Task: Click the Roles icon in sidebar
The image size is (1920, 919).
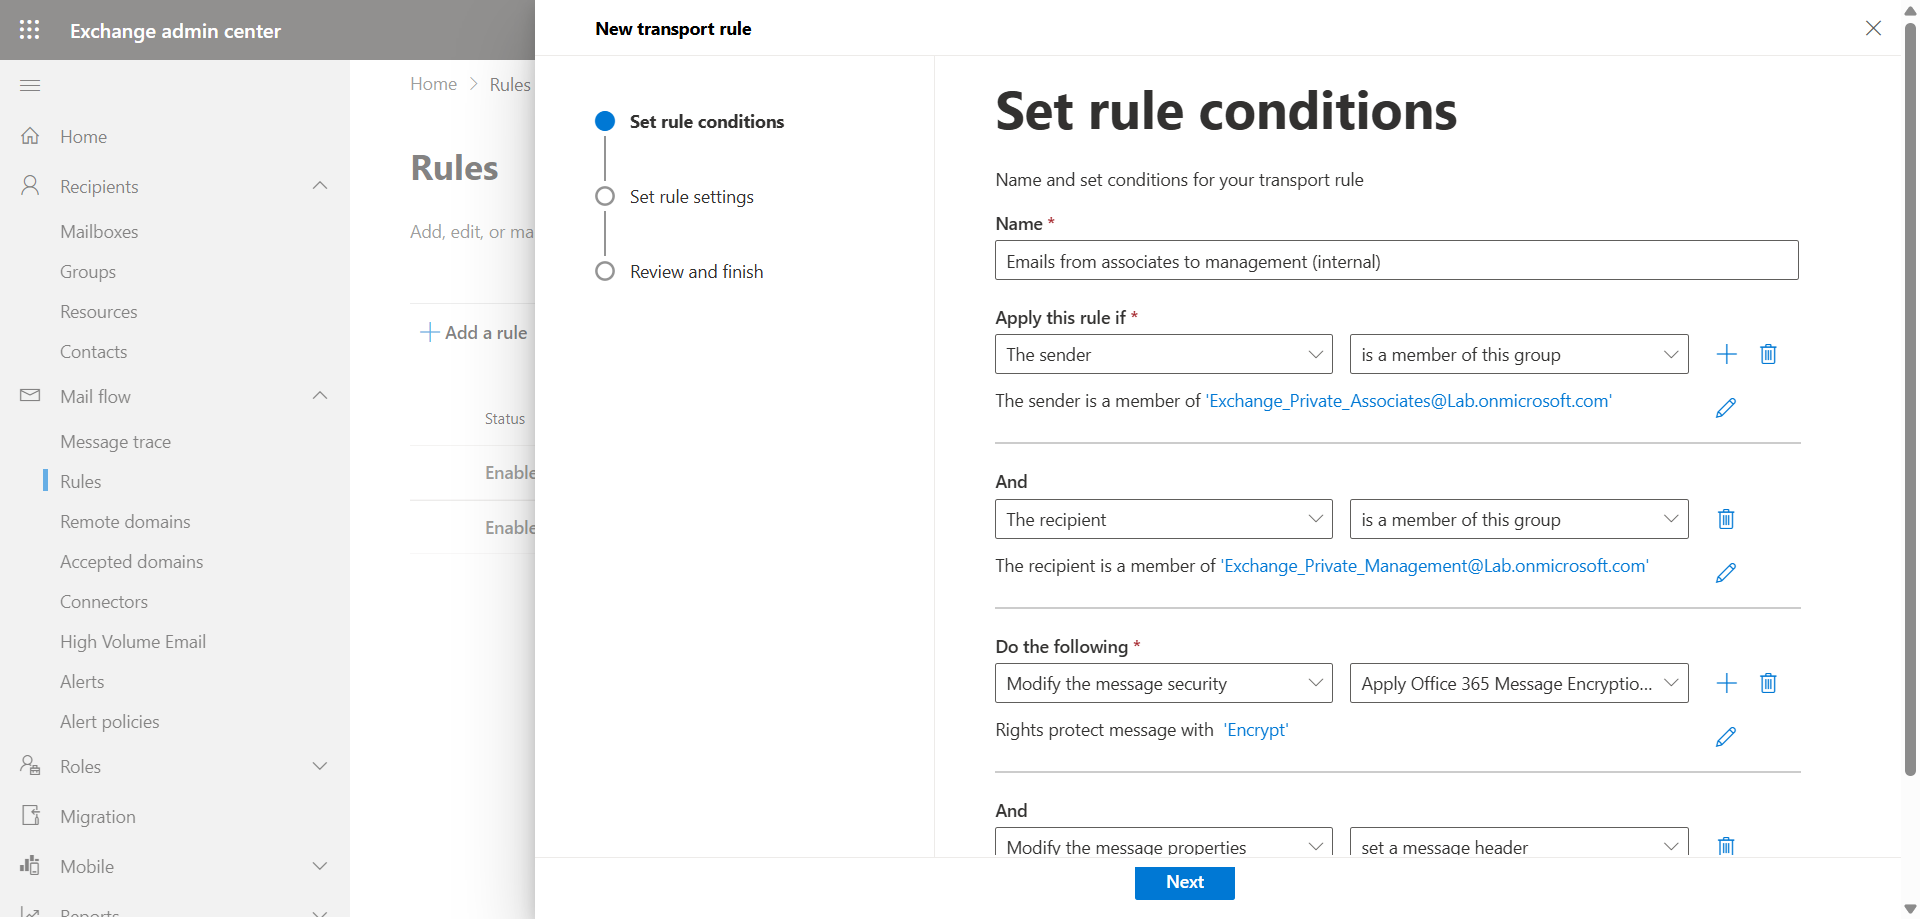Action: point(30,766)
